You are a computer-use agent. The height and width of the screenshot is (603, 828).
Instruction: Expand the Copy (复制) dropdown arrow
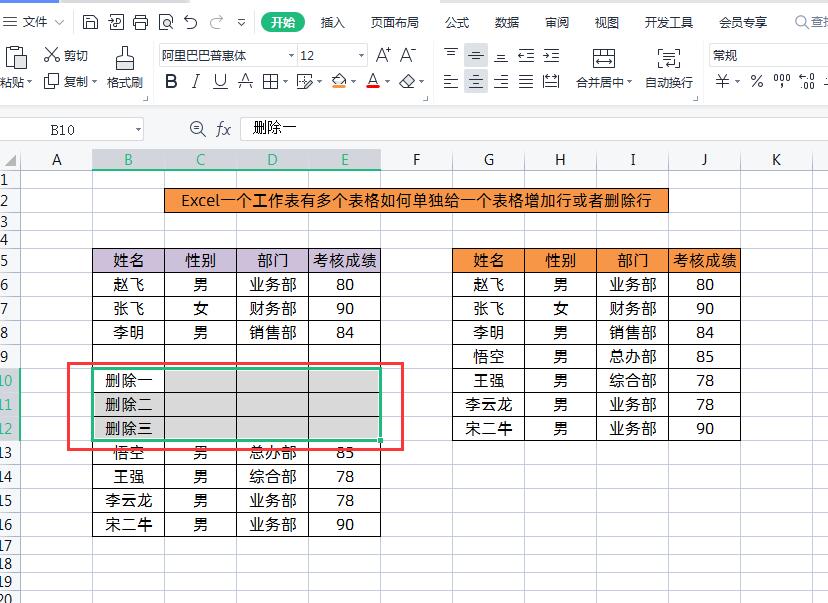pos(95,82)
